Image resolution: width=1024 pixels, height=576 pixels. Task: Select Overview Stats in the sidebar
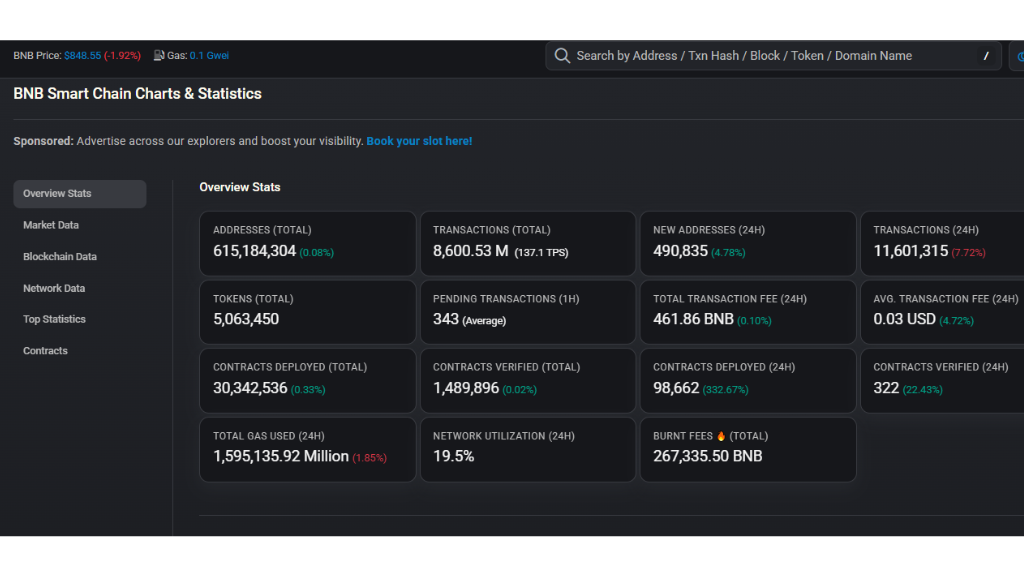coord(80,194)
